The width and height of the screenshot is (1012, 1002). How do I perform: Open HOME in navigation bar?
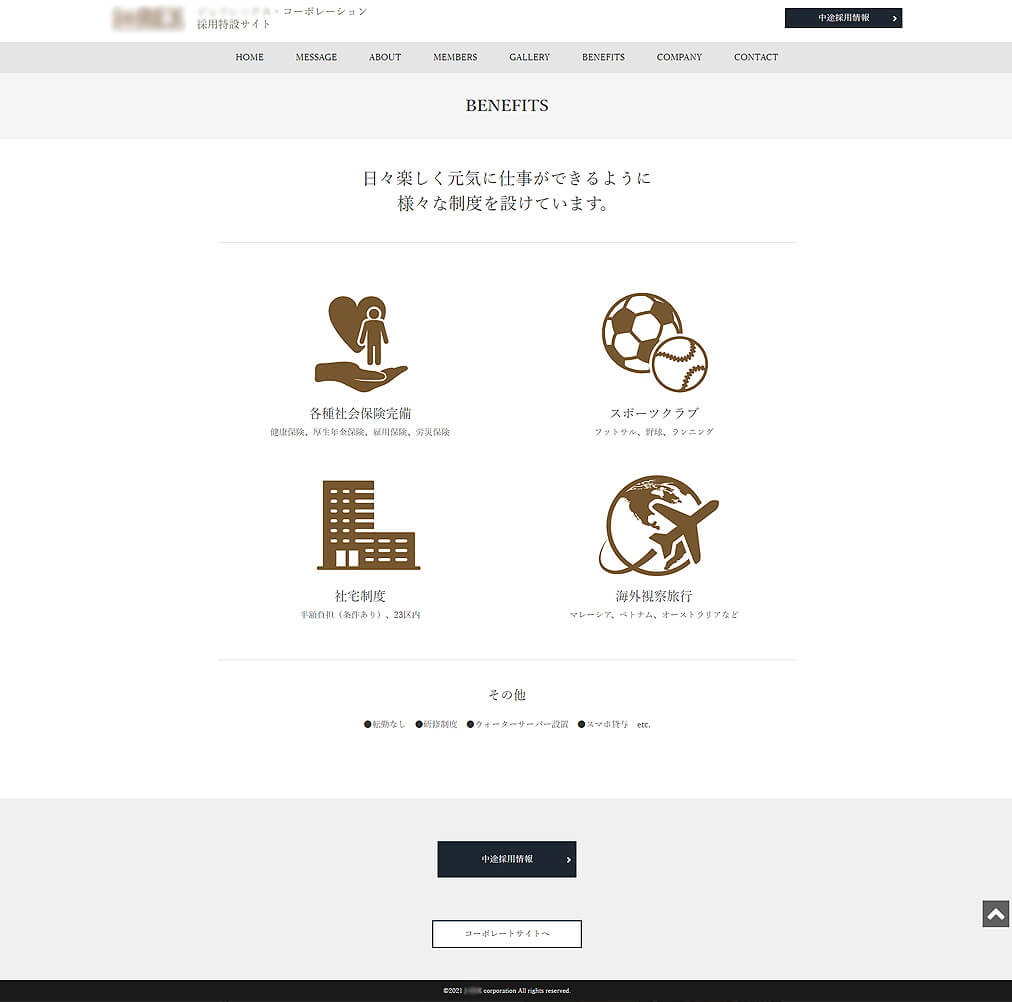(250, 57)
